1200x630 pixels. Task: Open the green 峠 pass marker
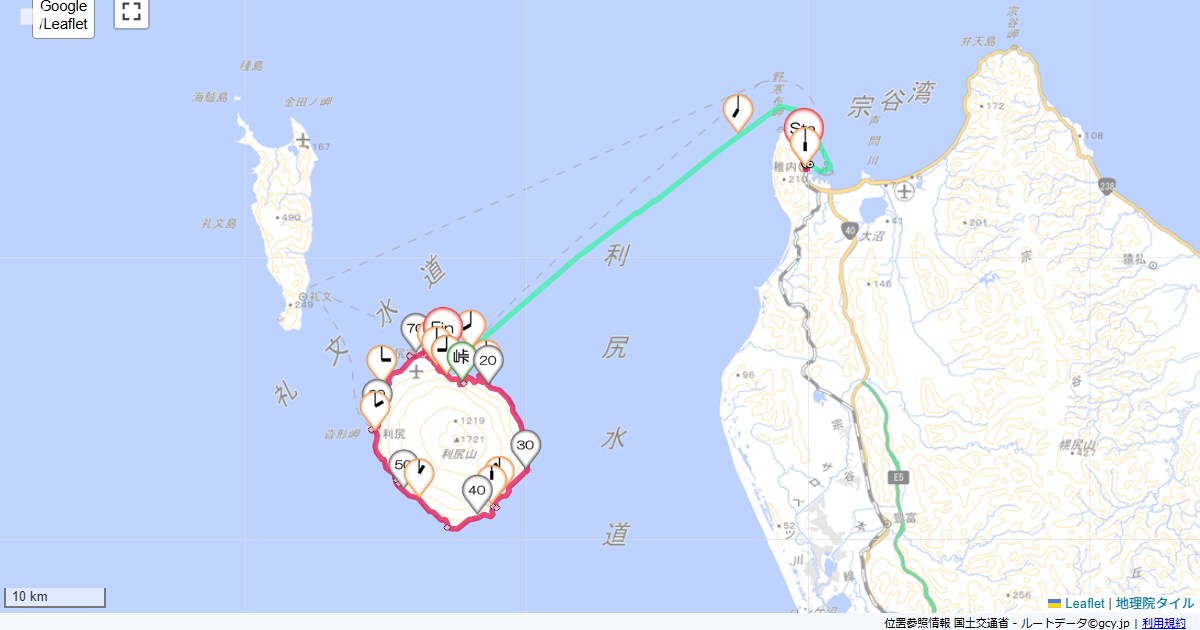(x=461, y=358)
